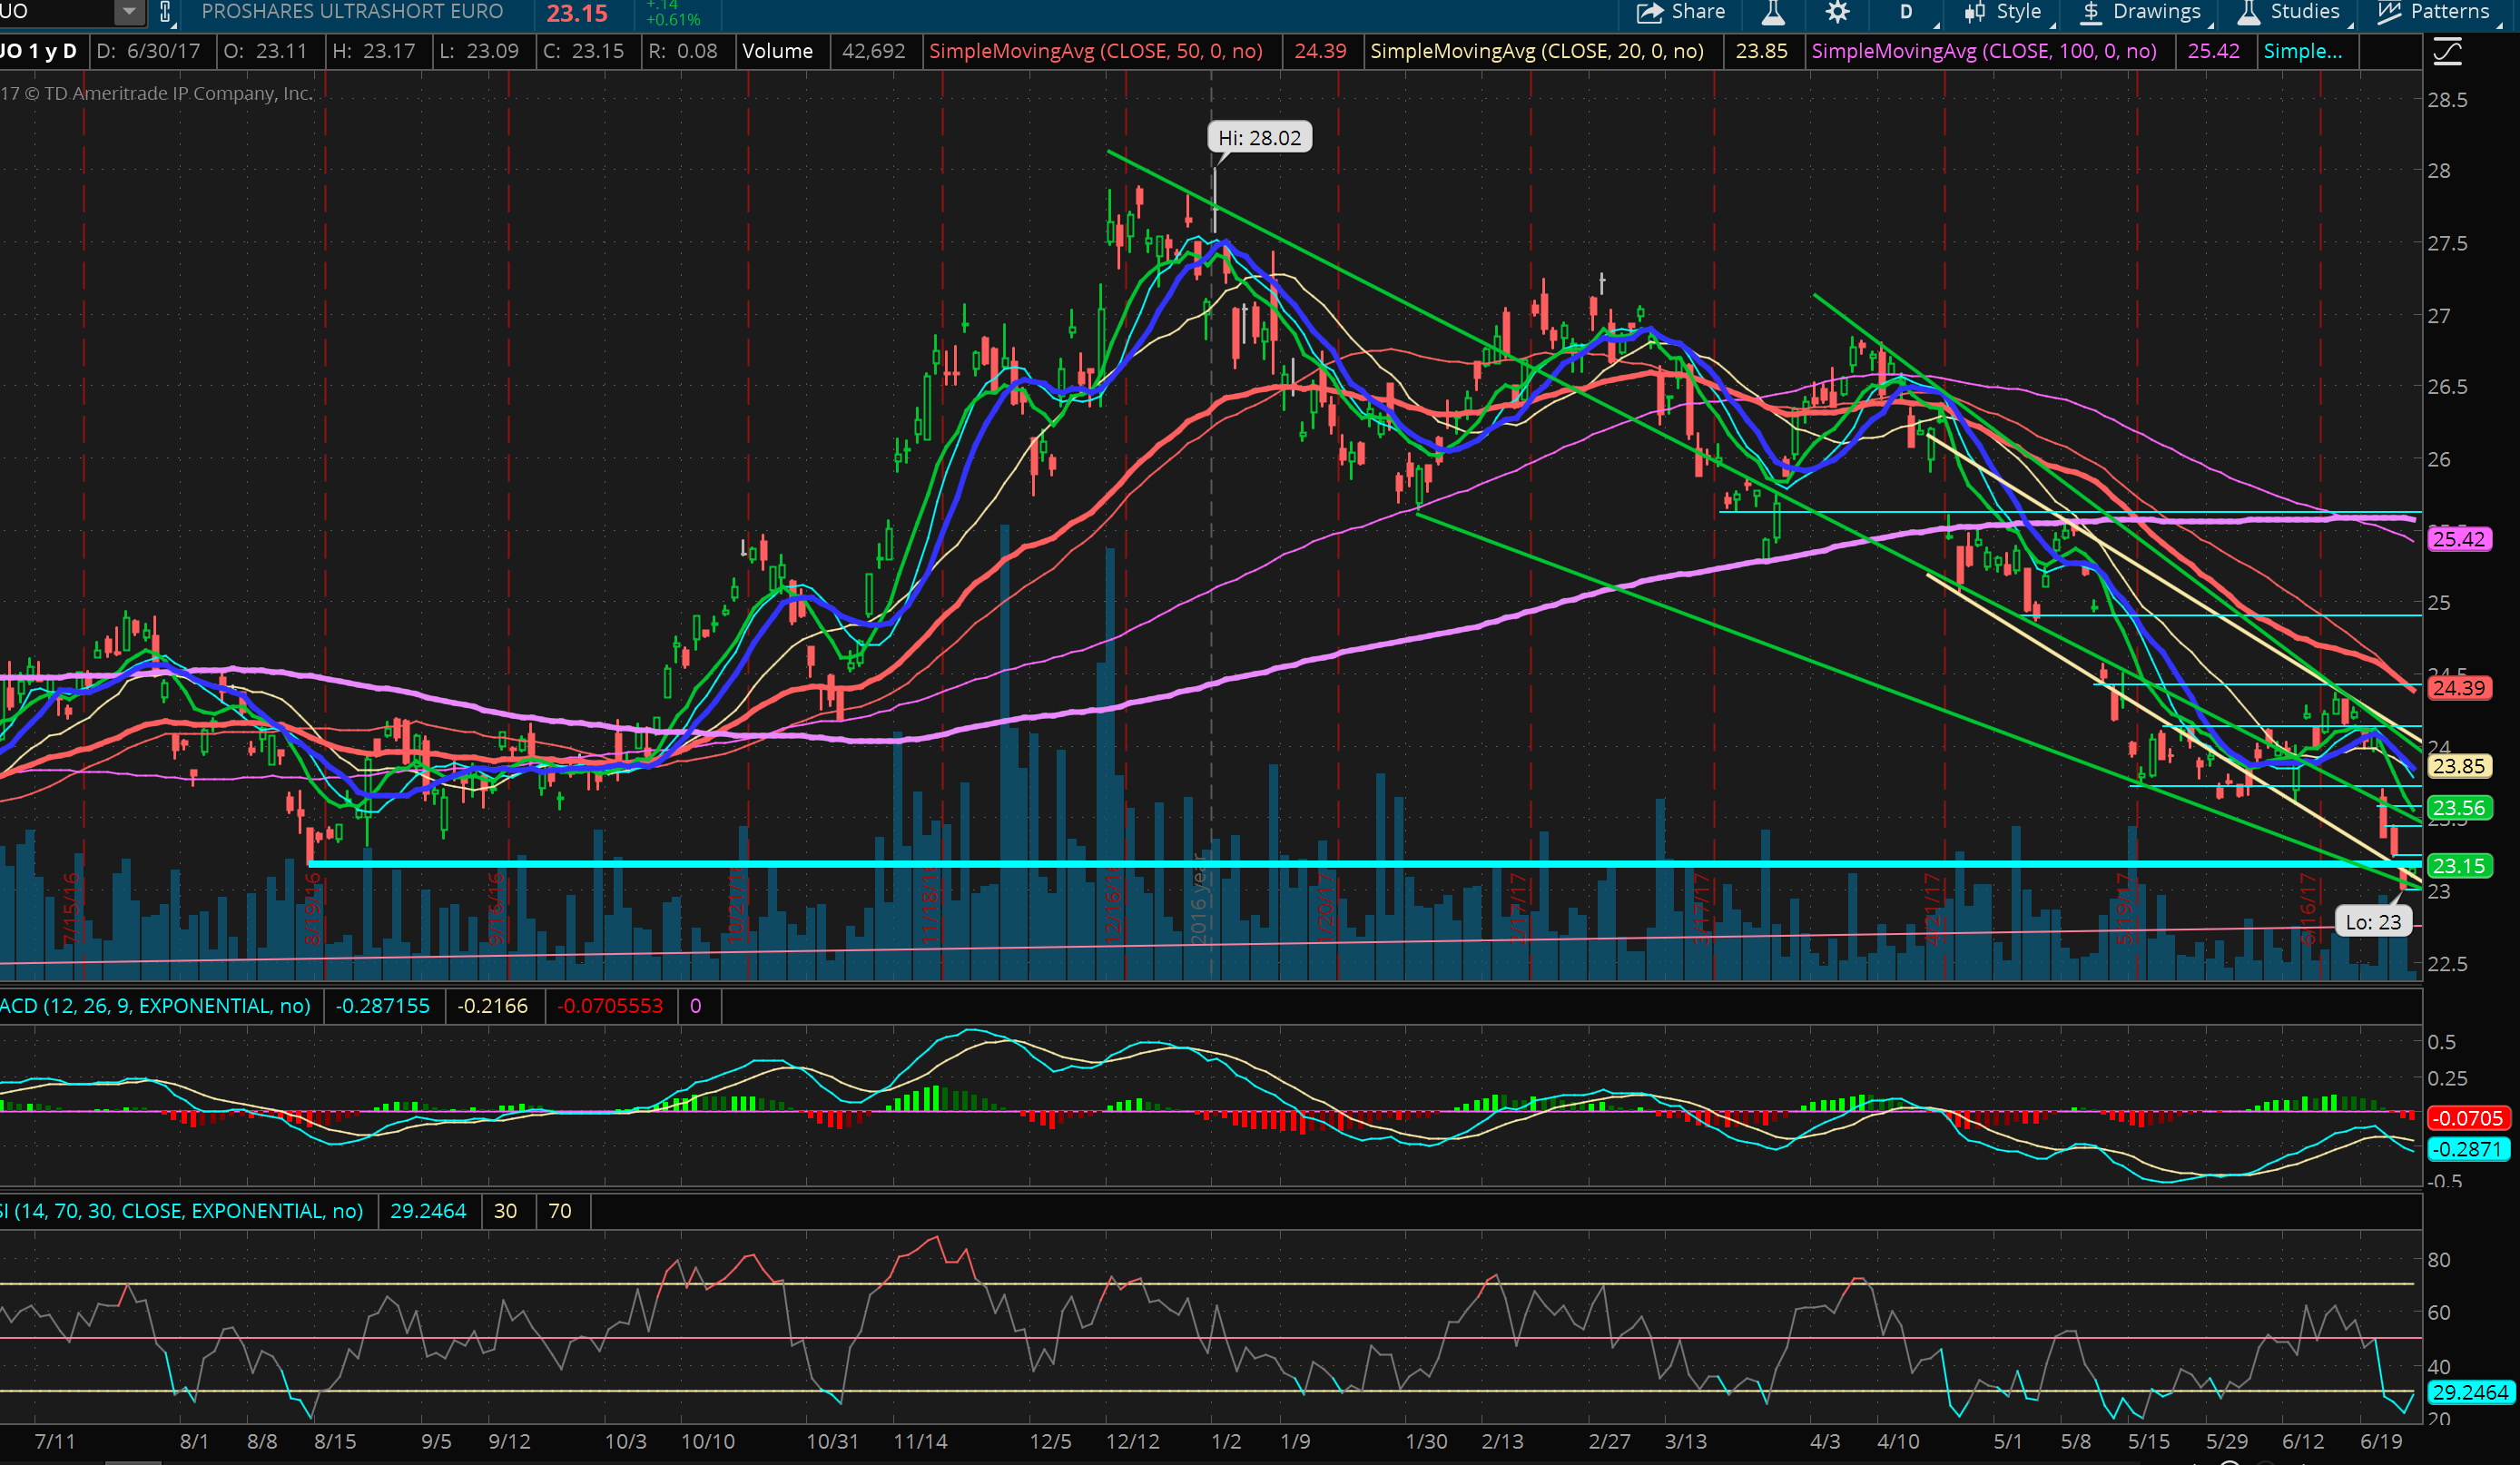This screenshot has width=2520, height=1465.
Task: Select the SimpleMovingAvg 50 study label
Action: coord(1095,51)
